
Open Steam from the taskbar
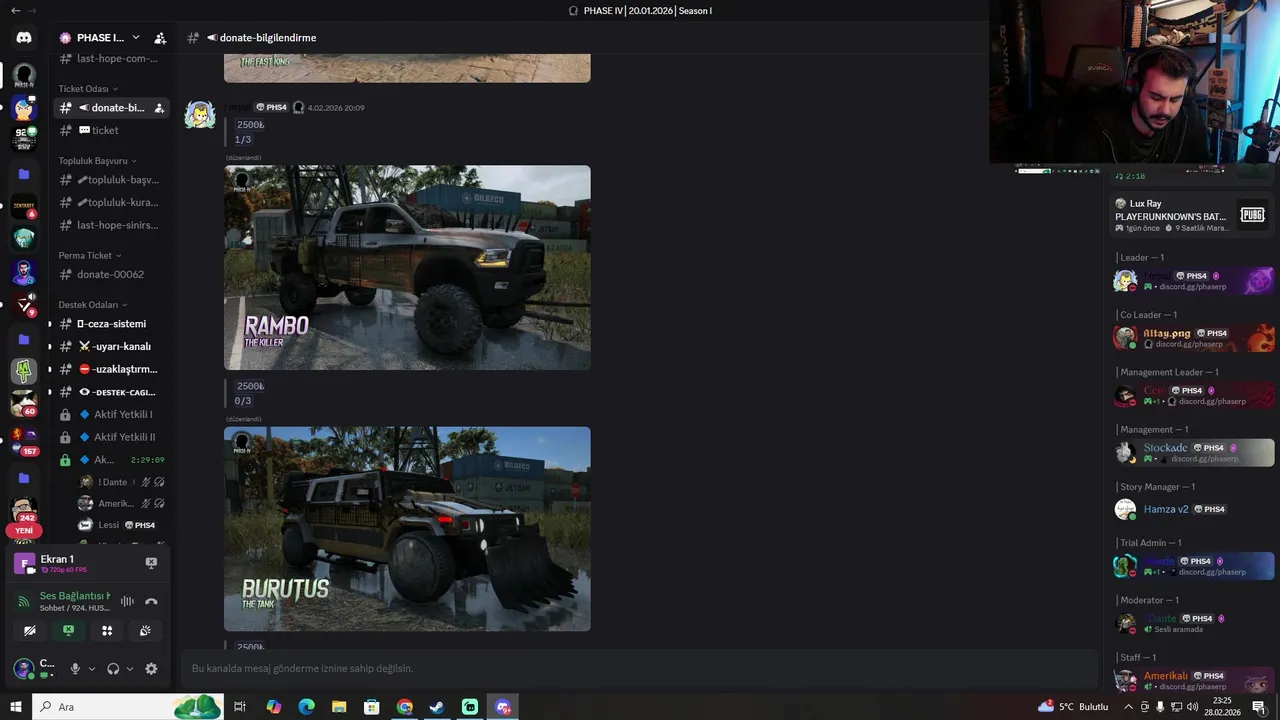[437, 707]
